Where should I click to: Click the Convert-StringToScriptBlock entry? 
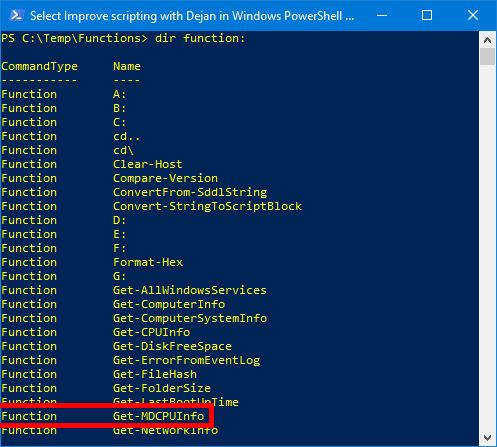coord(207,206)
